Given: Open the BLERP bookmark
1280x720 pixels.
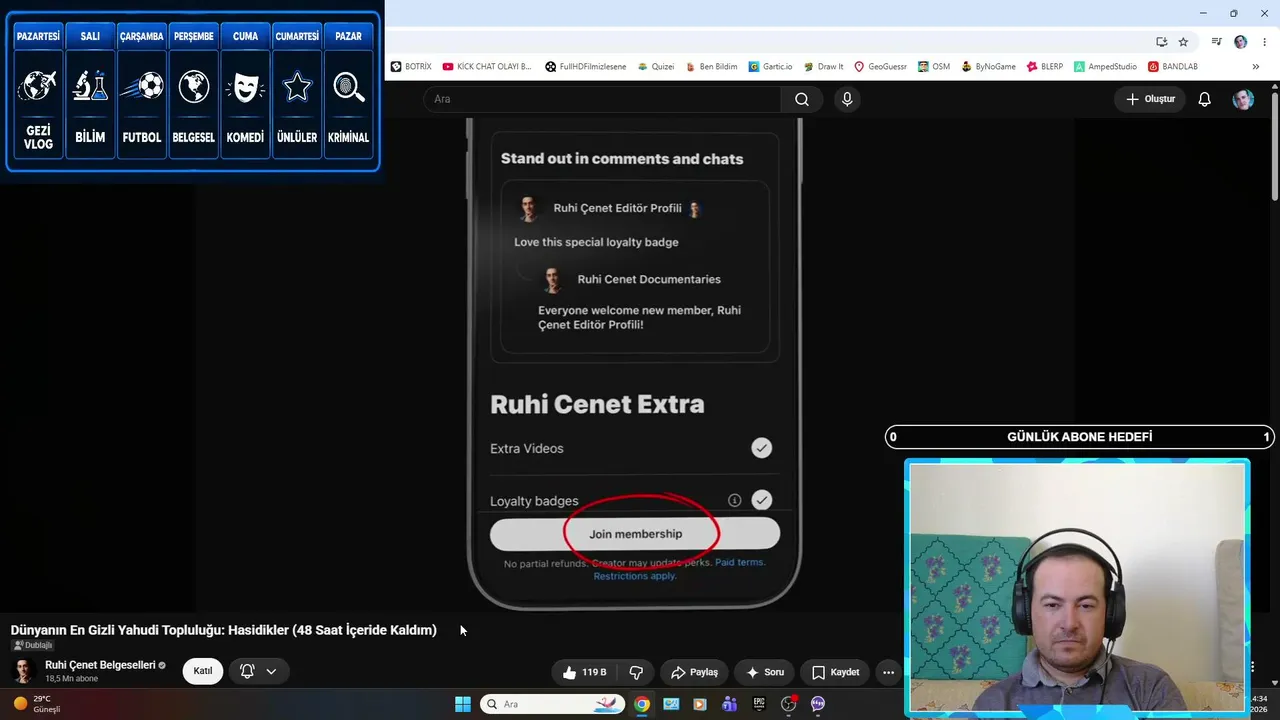Looking at the screenshot, I should pyautogui.click(x=1045, y=67).
